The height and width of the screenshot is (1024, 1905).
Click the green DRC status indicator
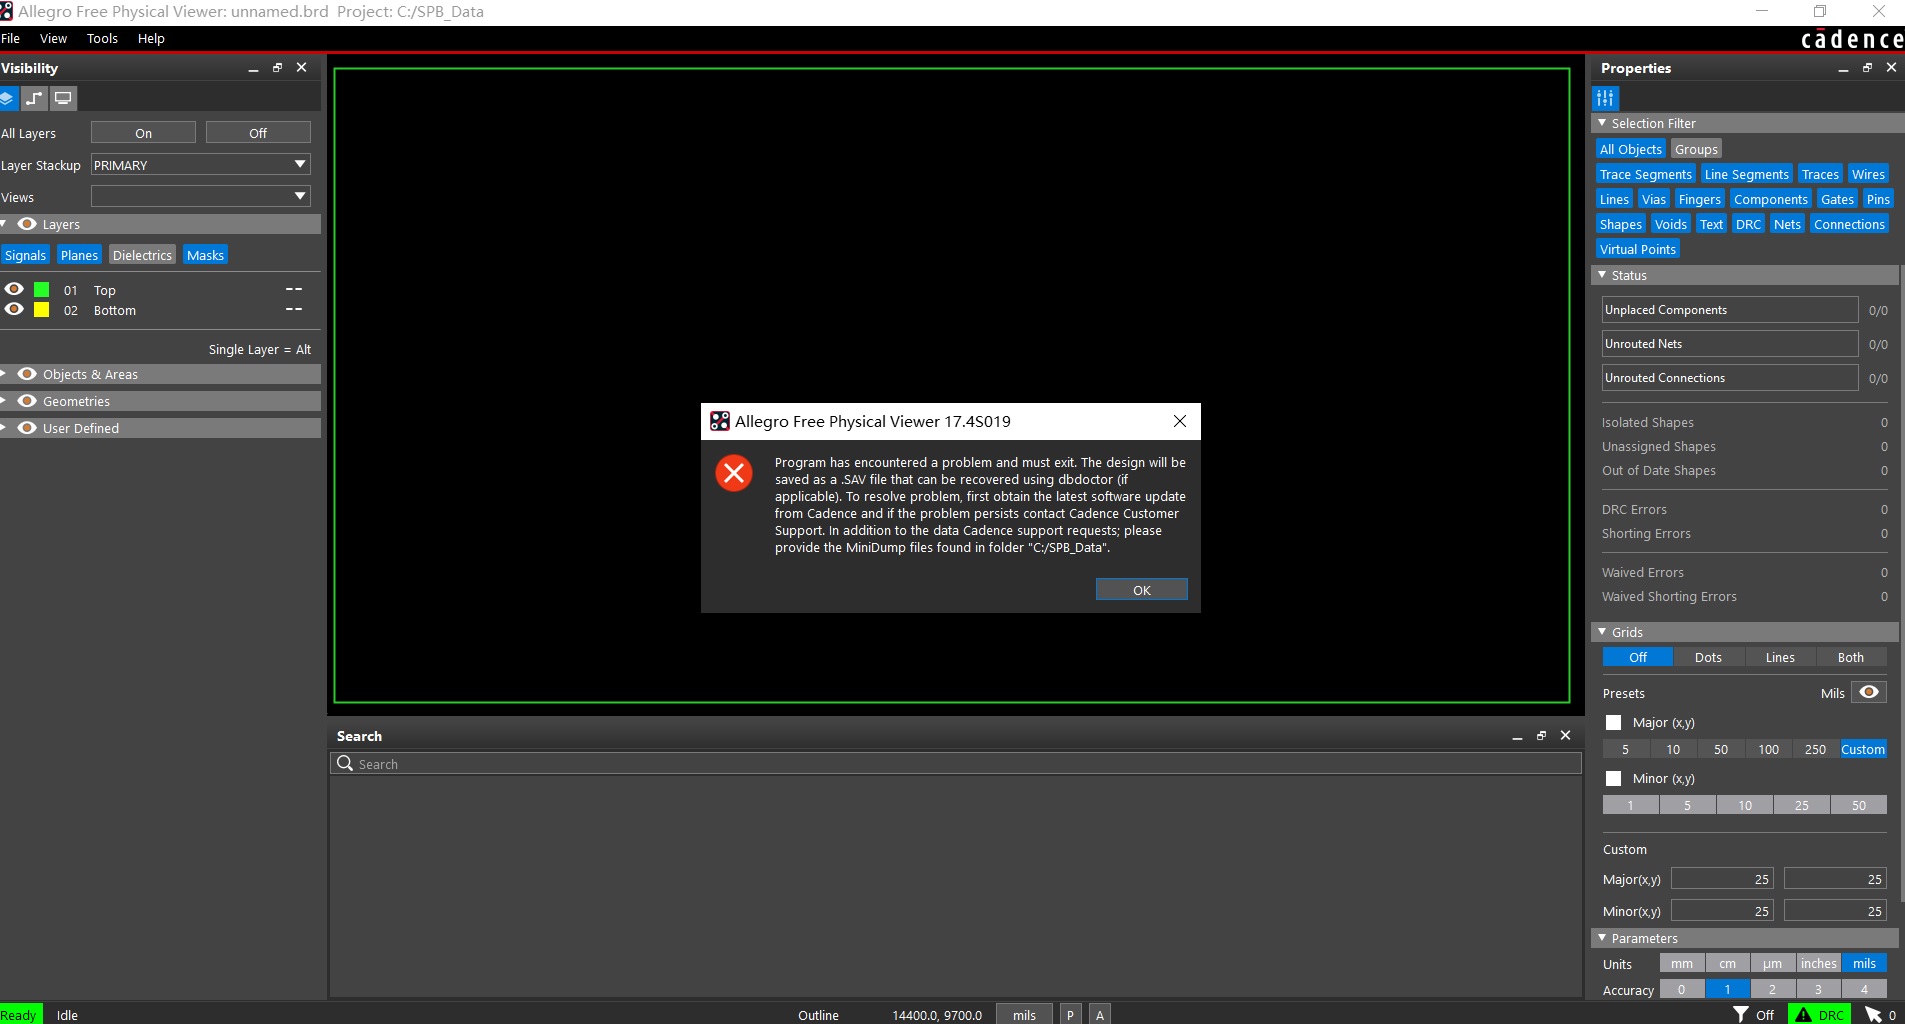pos(1819,1015)
